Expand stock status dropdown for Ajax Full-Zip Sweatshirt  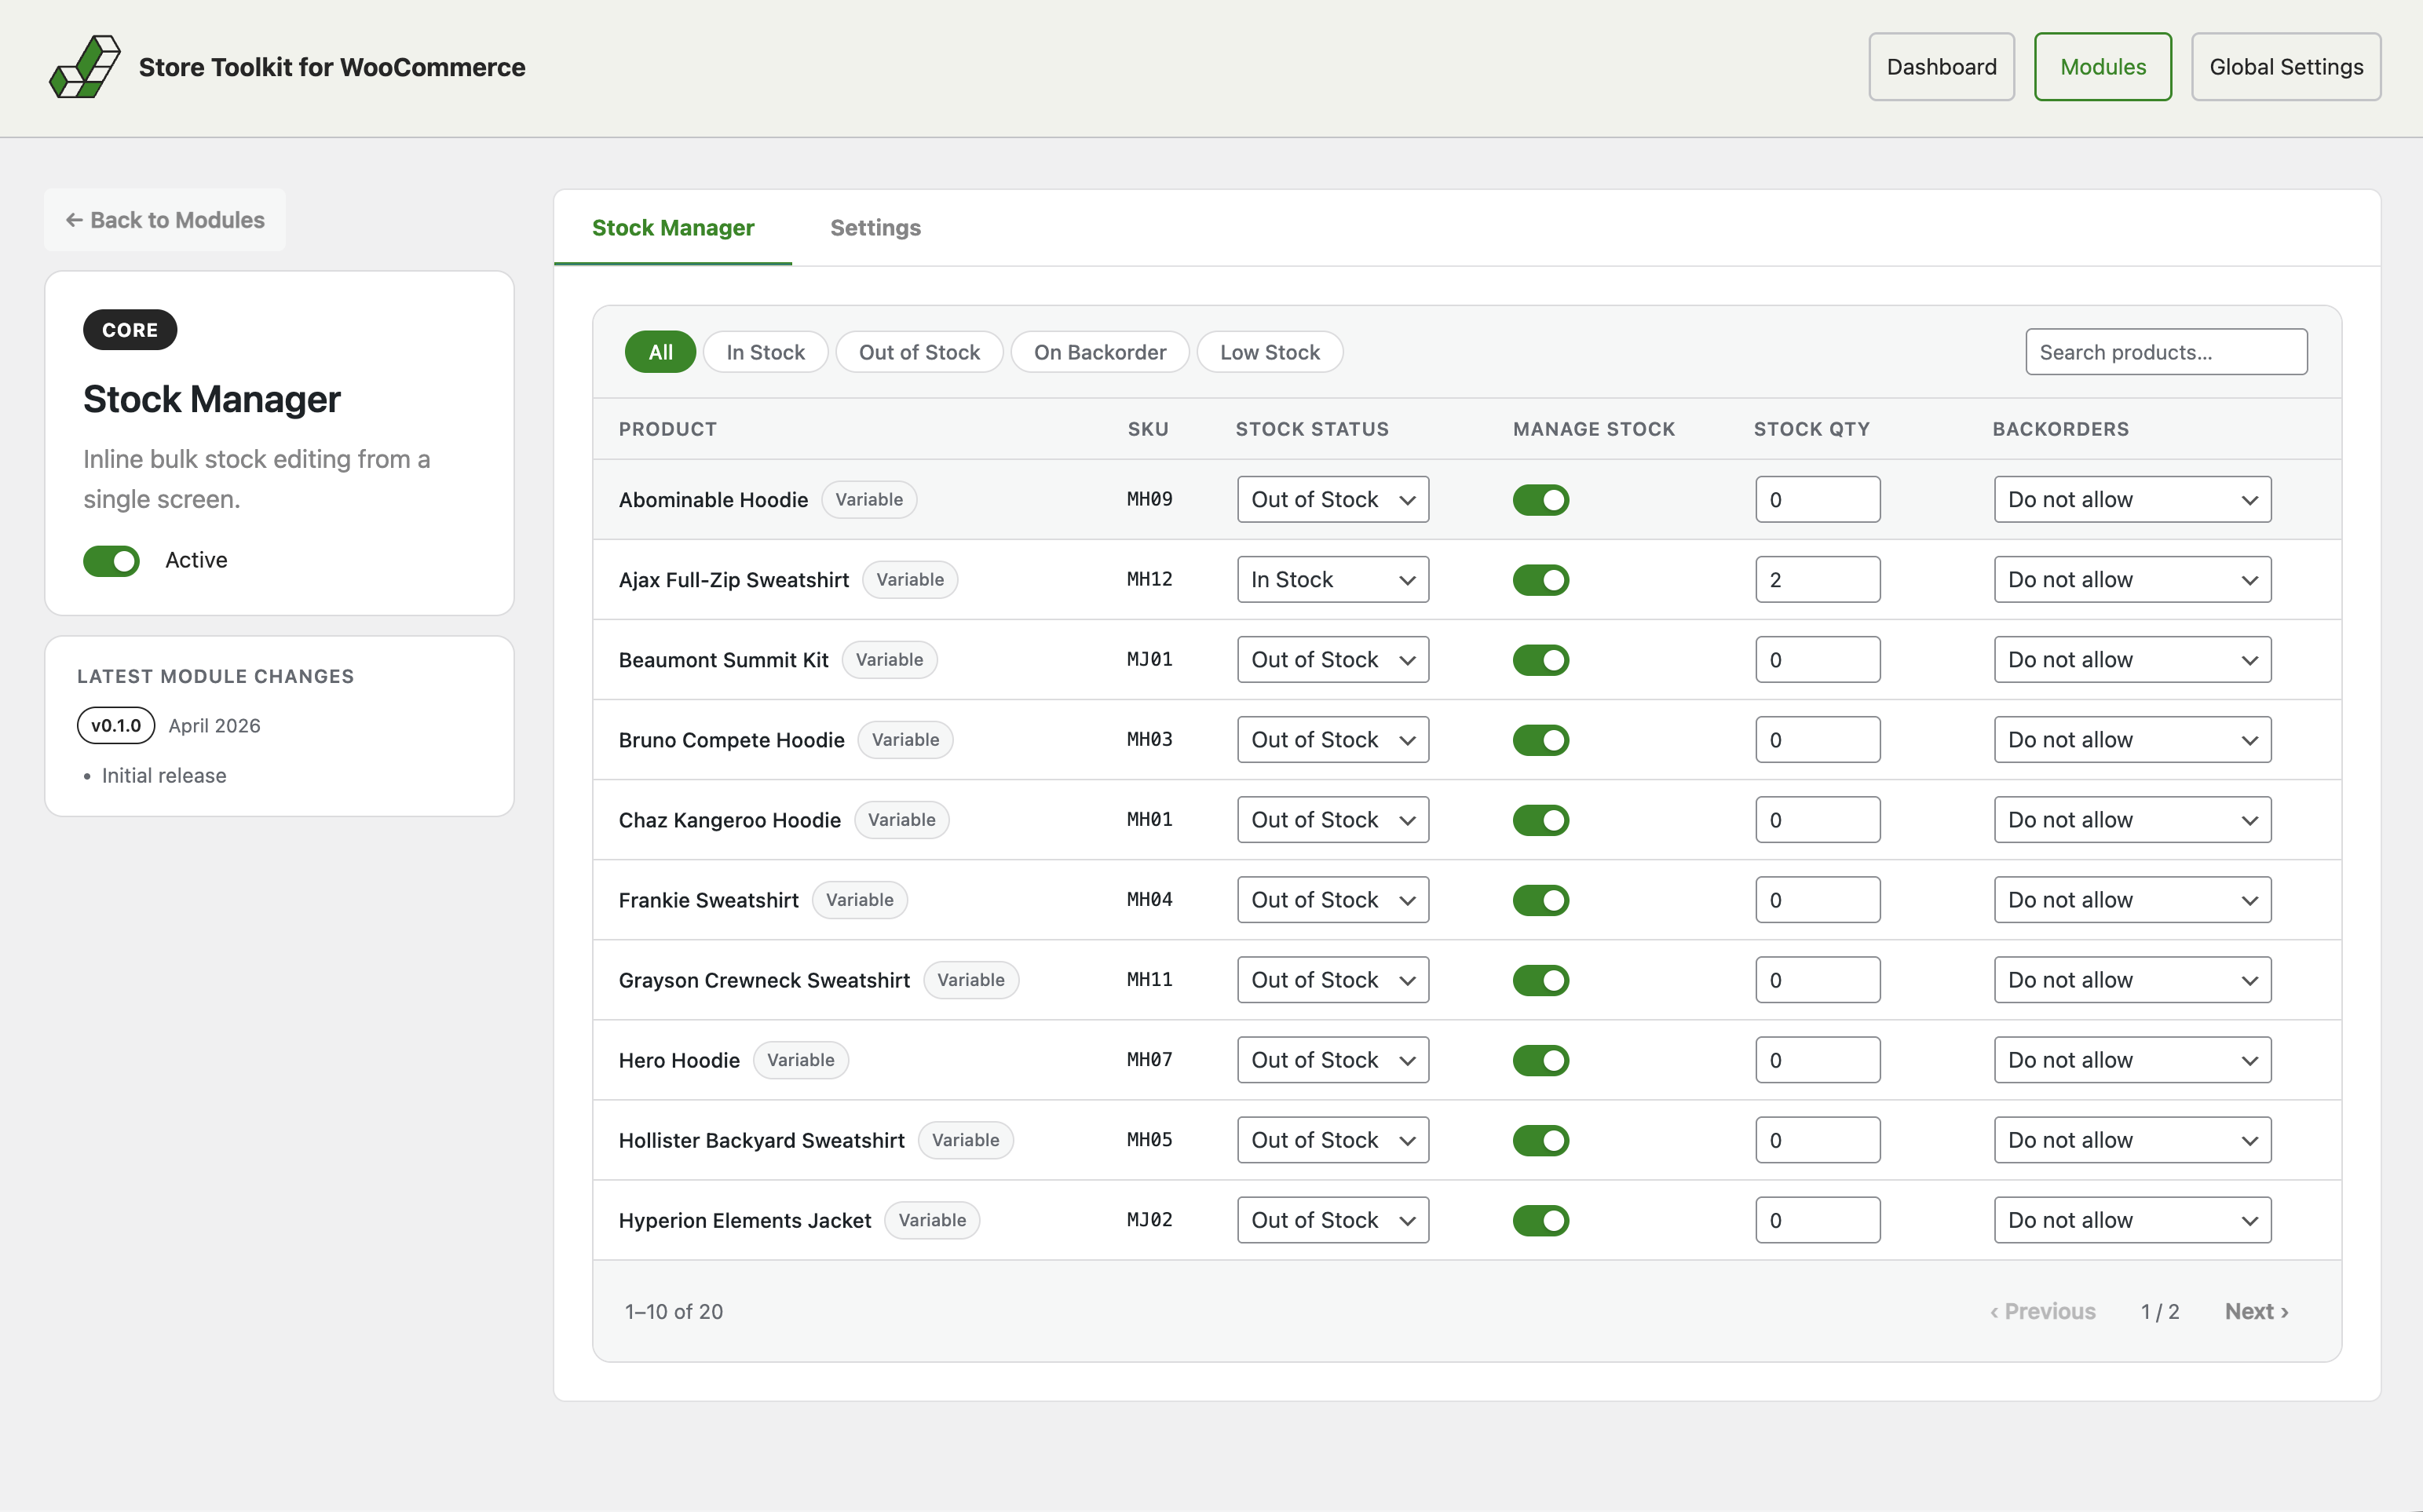[1332, 580]
